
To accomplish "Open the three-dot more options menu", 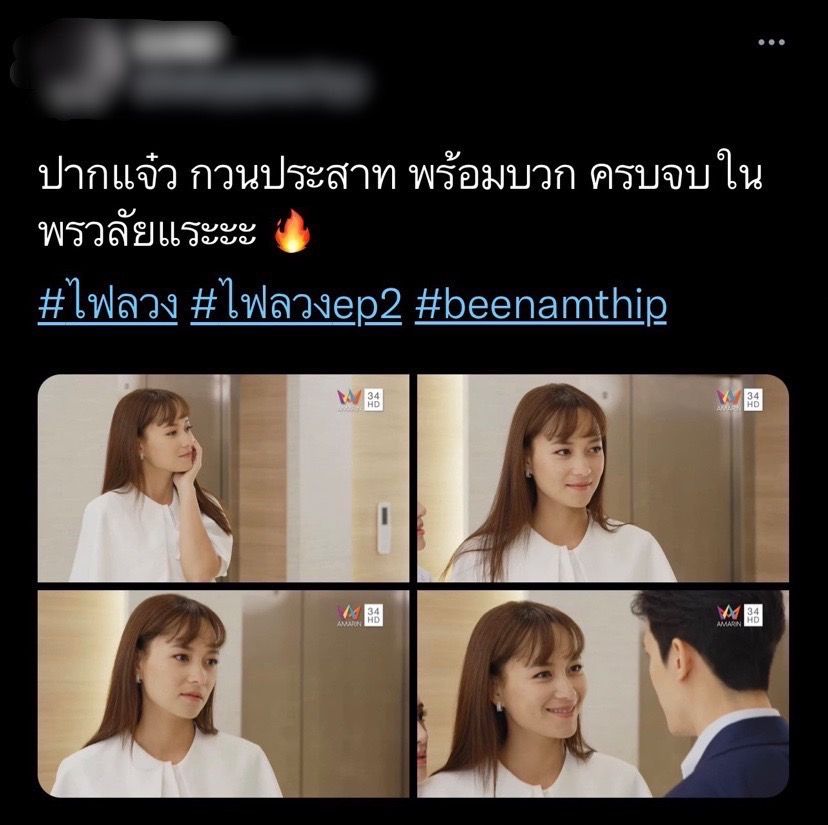I will pyautogui.click(x=771, y=42).
